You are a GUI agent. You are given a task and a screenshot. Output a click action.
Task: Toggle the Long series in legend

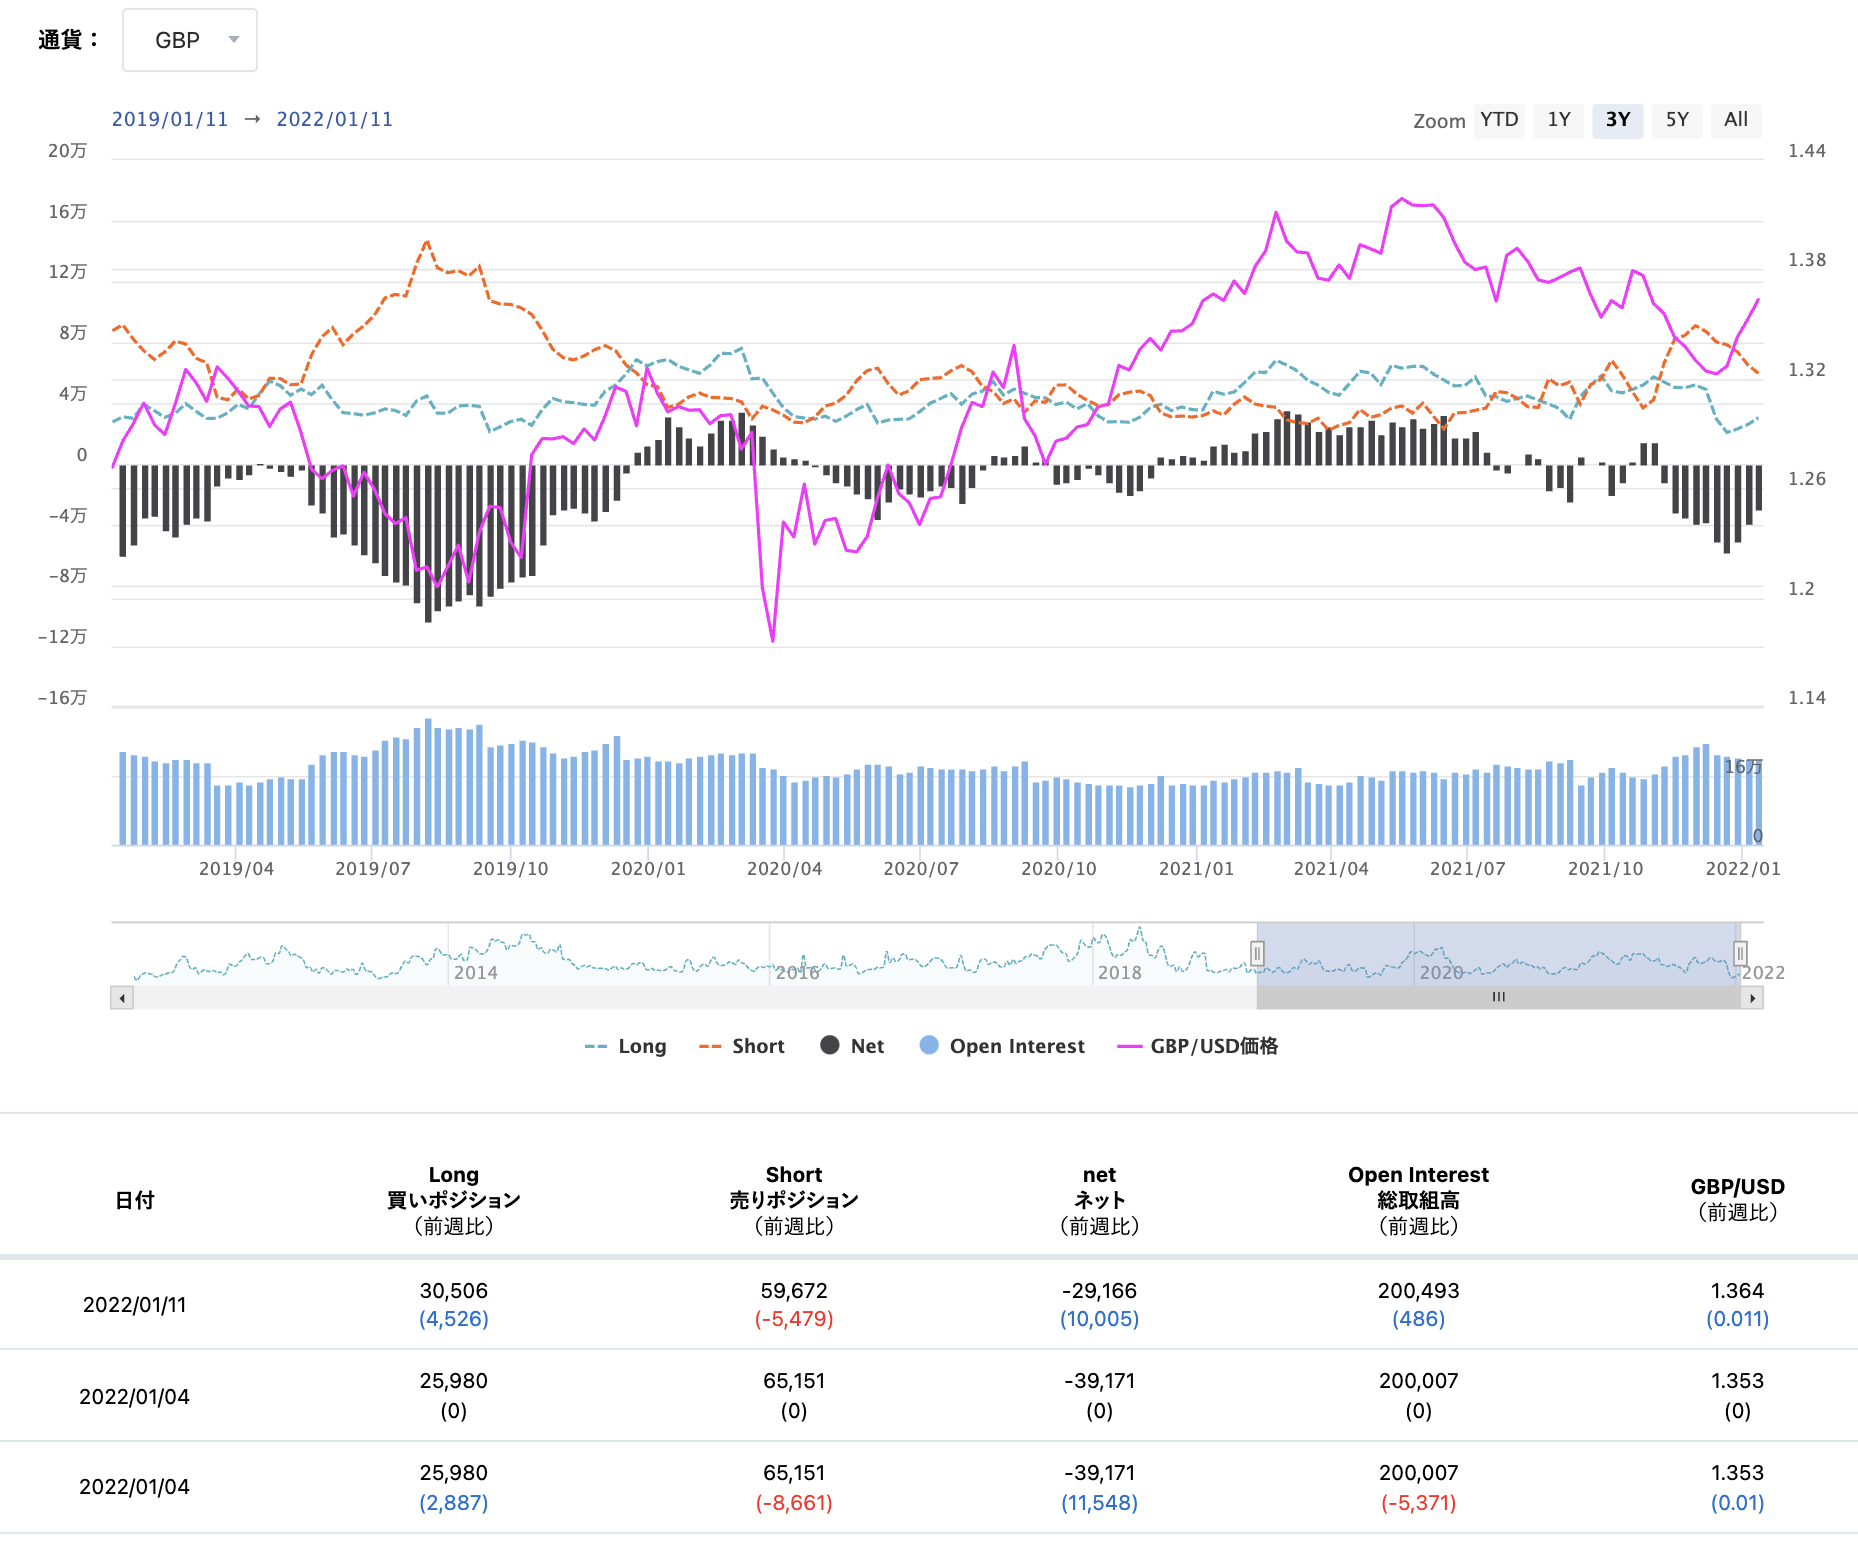coord(626,1046)
